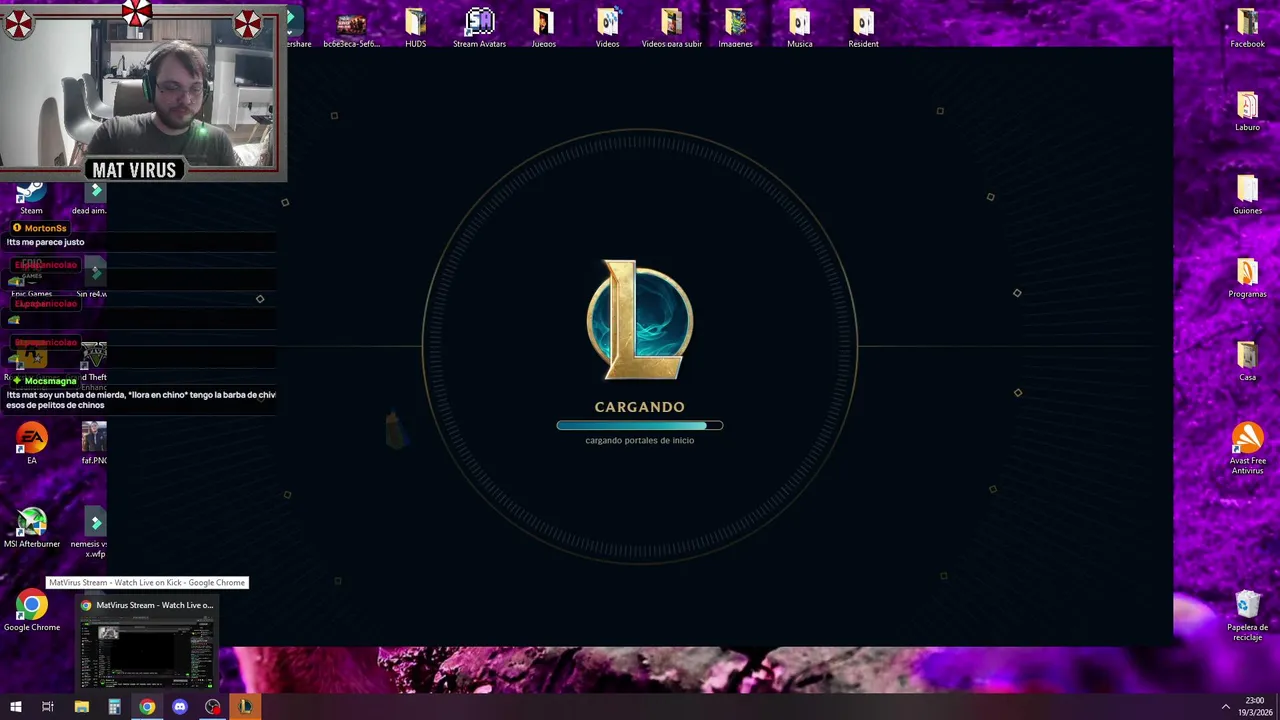The height and width of the screenshot is (720, 1280).
Task: Open the Programas folder
Action: pyautogui.click(x=1247, y=278)
